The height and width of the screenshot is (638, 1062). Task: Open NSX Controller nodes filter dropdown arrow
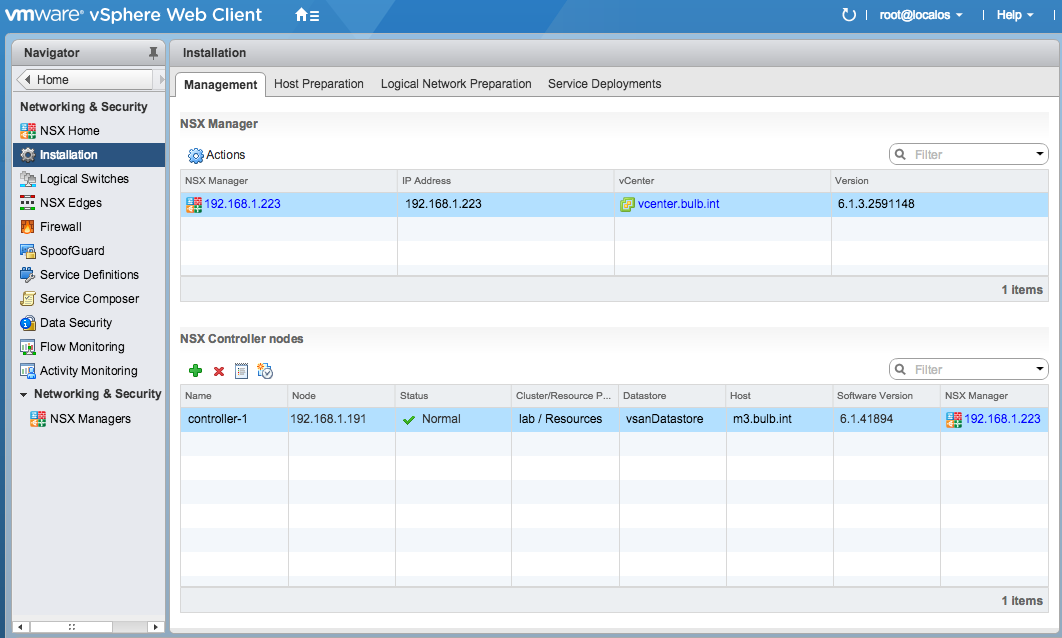pos(1040,369)
